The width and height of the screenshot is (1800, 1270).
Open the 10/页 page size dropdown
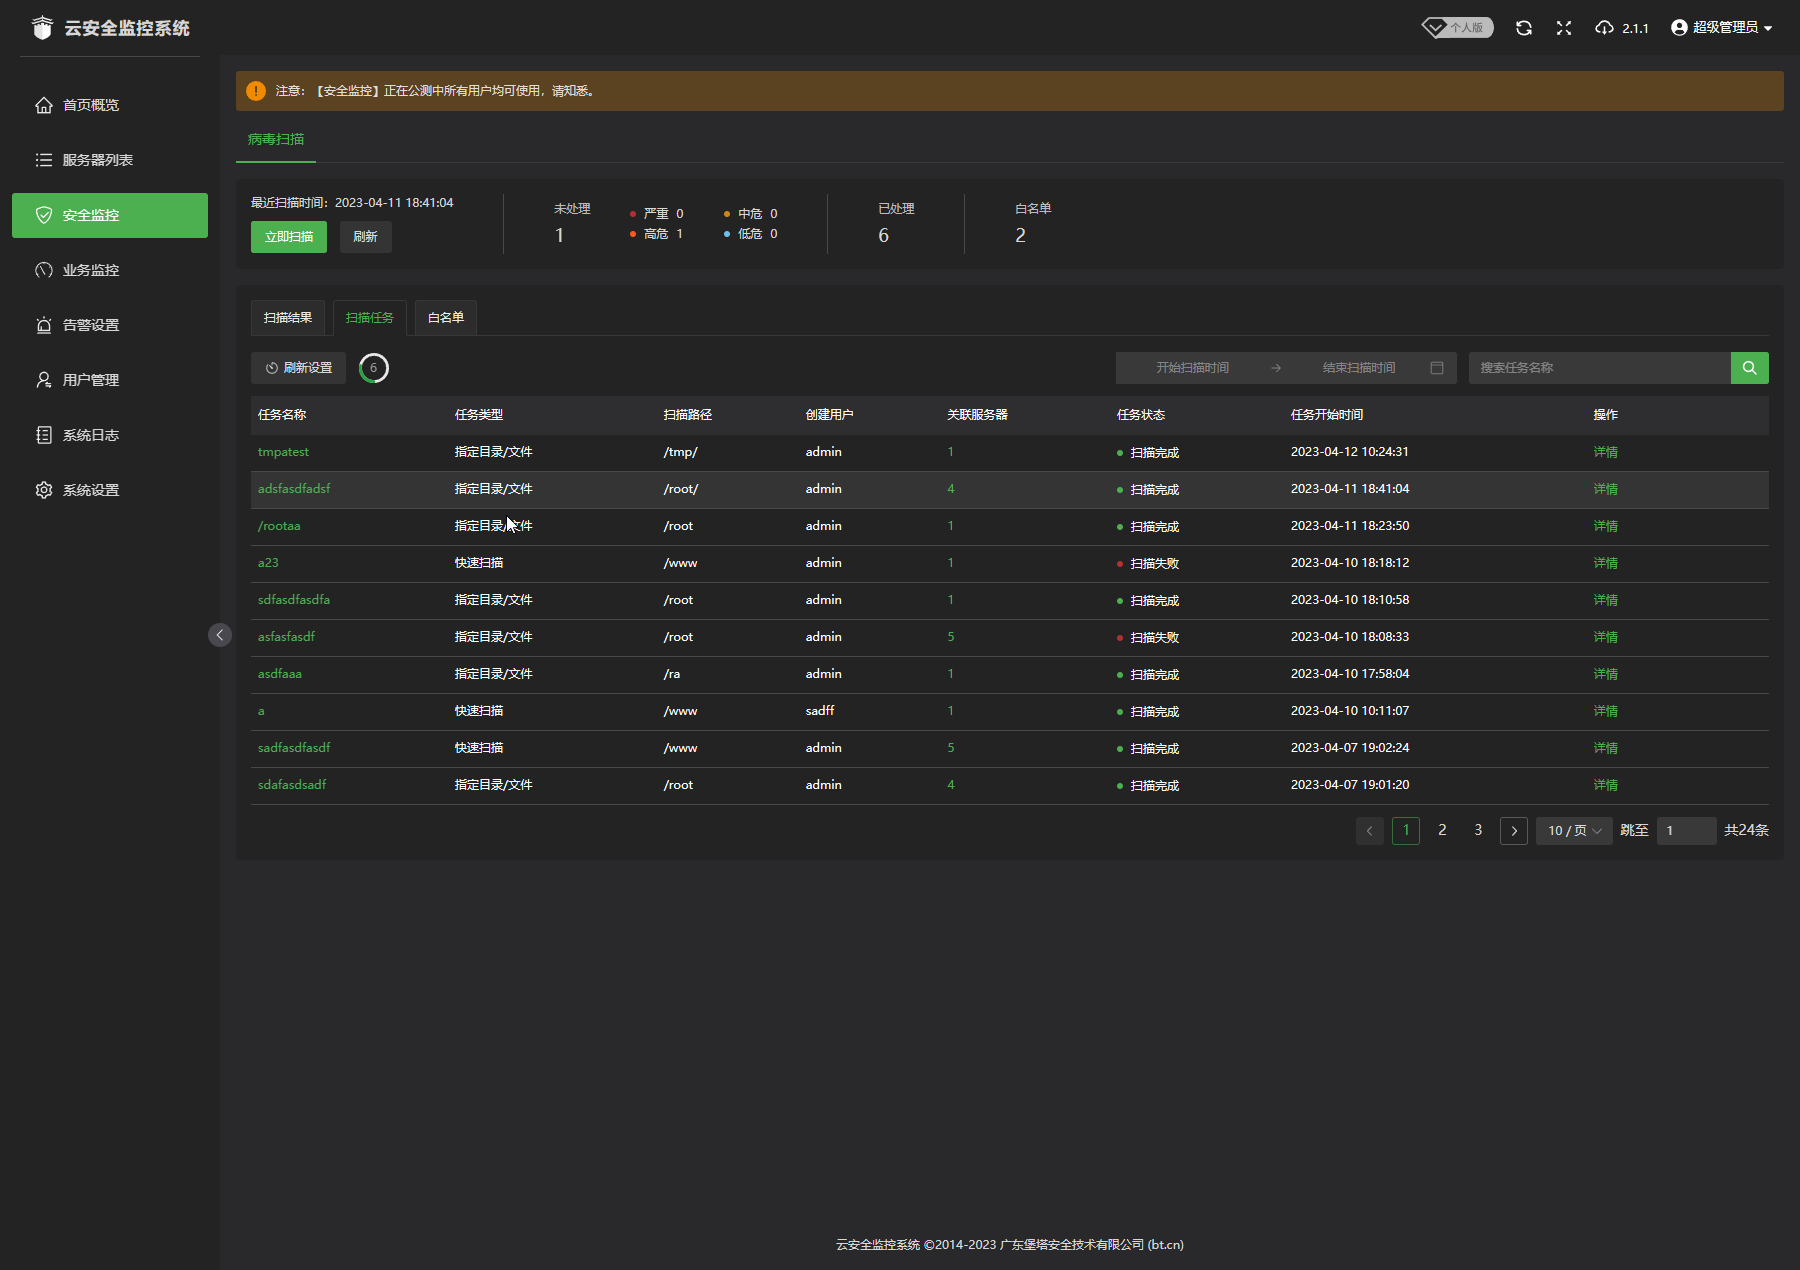point(1574,831)
